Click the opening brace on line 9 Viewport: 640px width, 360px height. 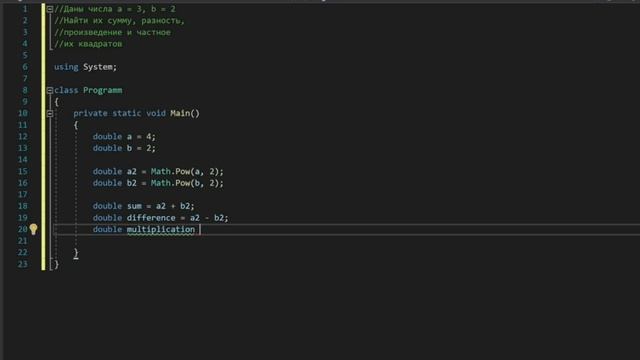tap(57, 102)
